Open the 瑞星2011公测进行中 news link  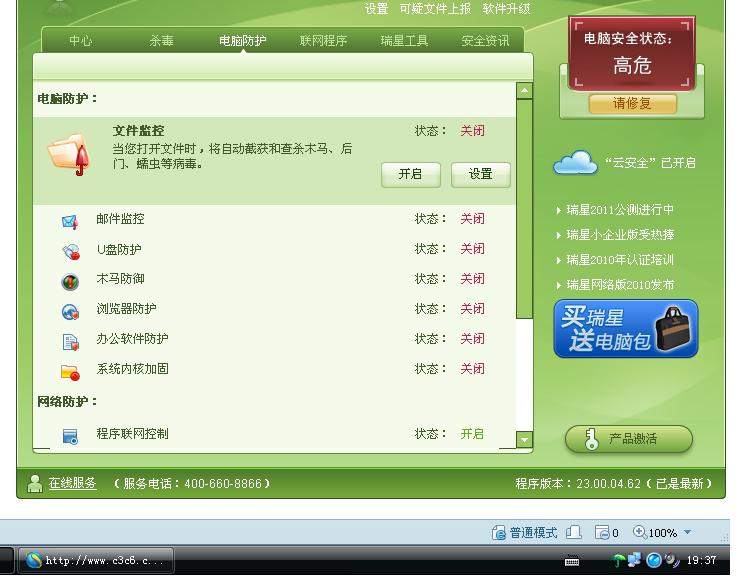(x=620, y=210)
